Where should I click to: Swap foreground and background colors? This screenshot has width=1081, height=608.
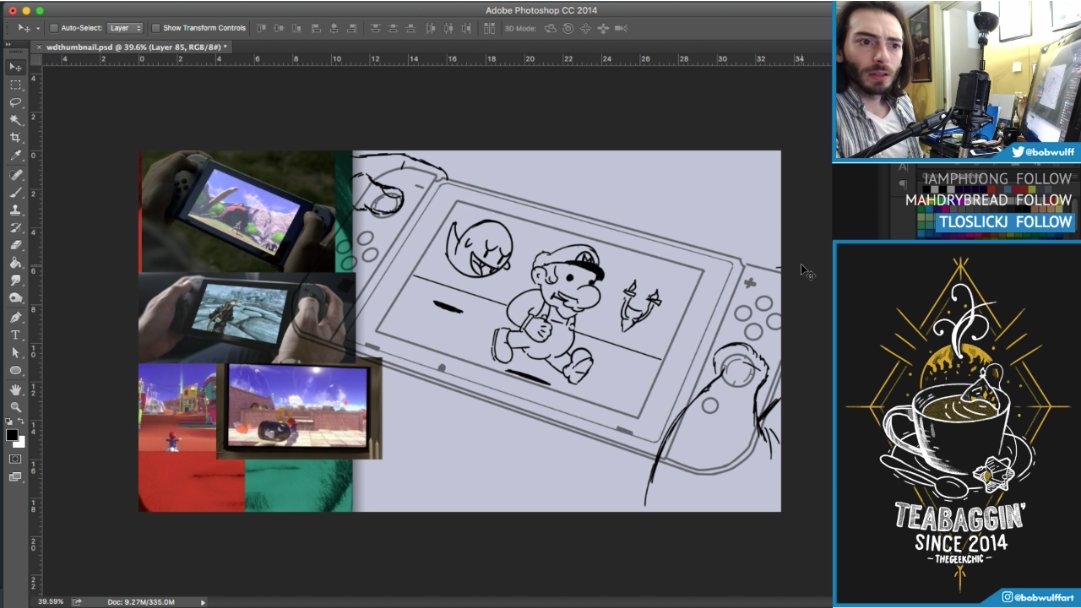pyautogui.click(x=21, y=421)
